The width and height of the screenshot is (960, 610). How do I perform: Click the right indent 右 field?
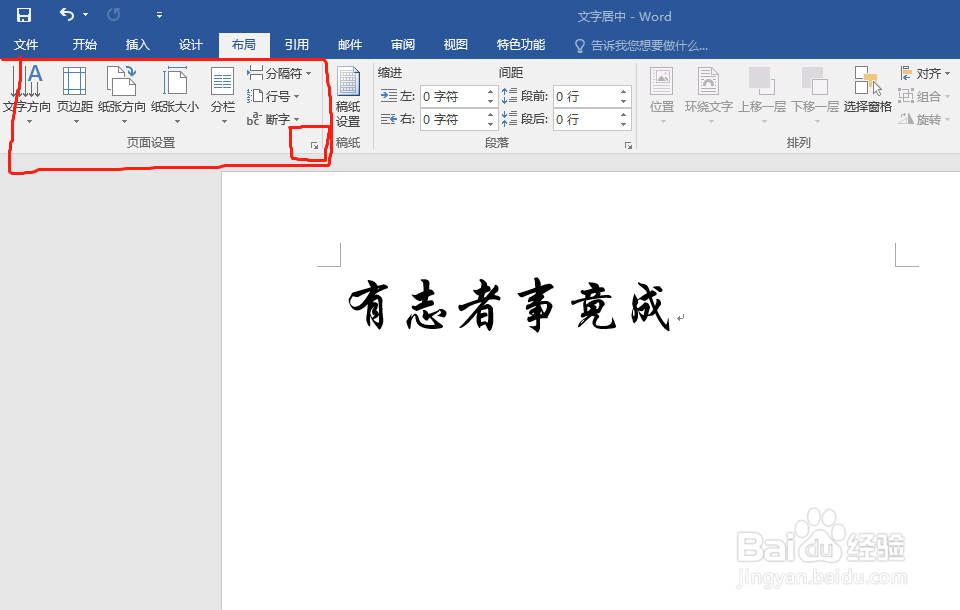click(x=454, y=119)
